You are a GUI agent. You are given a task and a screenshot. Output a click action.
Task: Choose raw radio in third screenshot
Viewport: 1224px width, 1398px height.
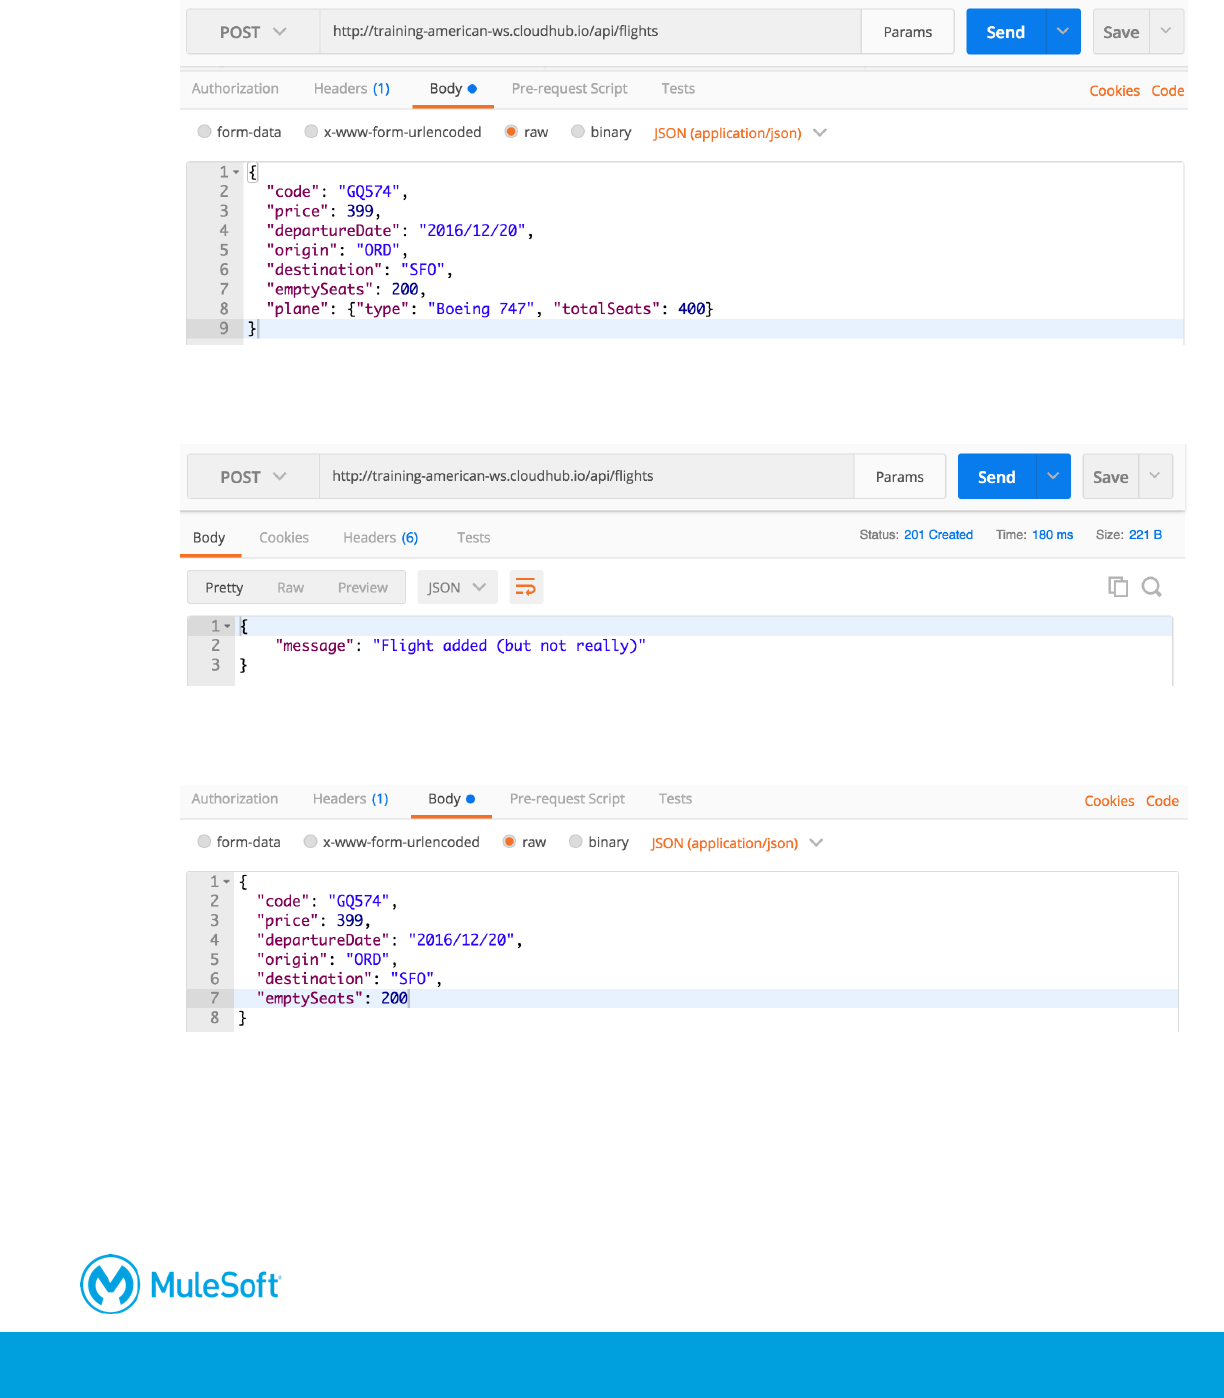509,842
